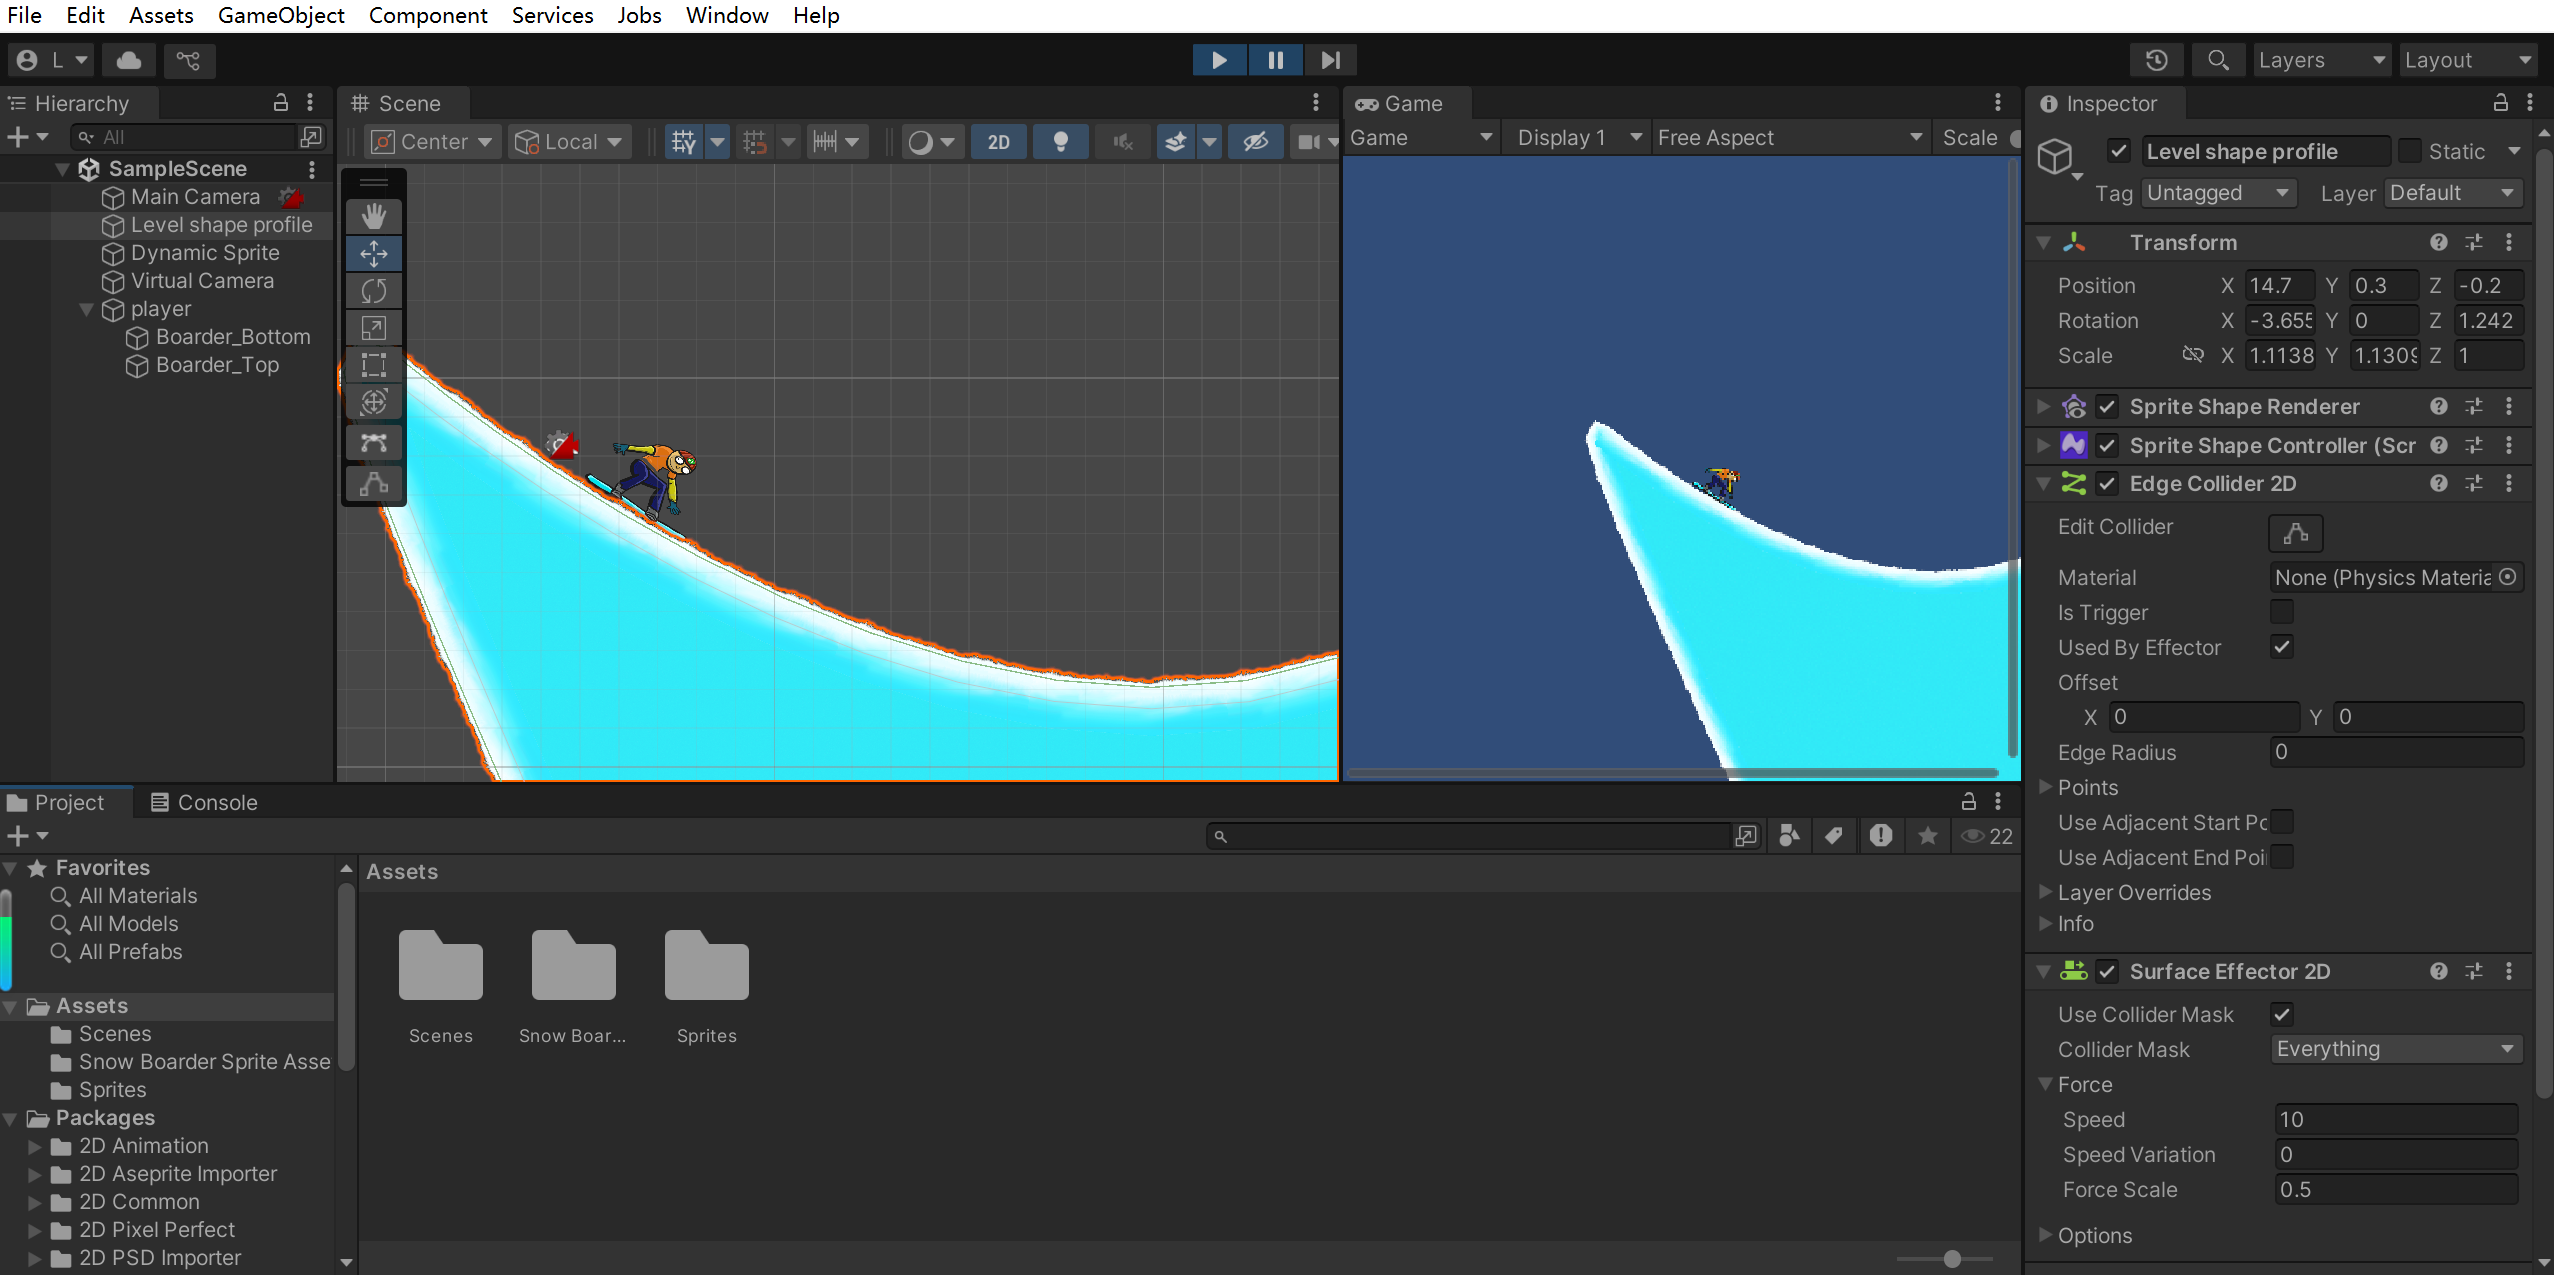Toggle Scene lighting bulb icon
The width and height of the screenshot is (2554, 1275).
(x=1061, y=142)
